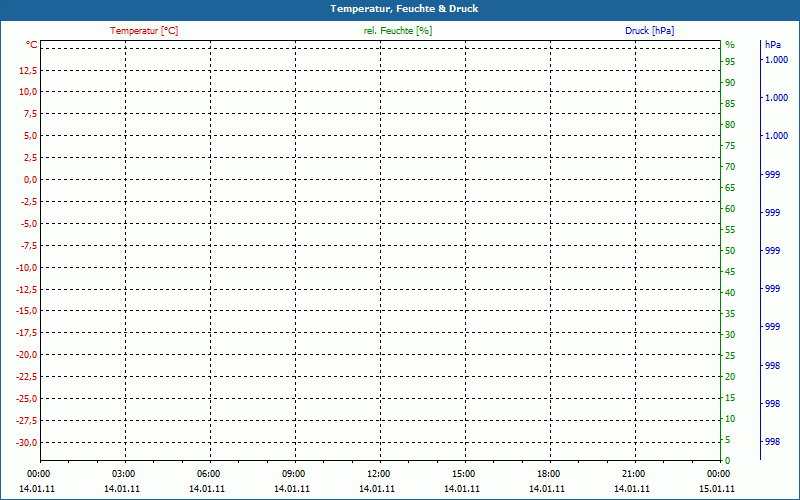Click the 0,0 temperature axis value
The image size is (800, 500).
pyautogui.click(x=30, y=180)
